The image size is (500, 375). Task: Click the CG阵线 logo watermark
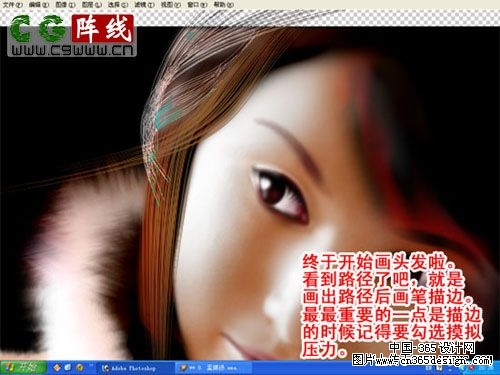72,35
